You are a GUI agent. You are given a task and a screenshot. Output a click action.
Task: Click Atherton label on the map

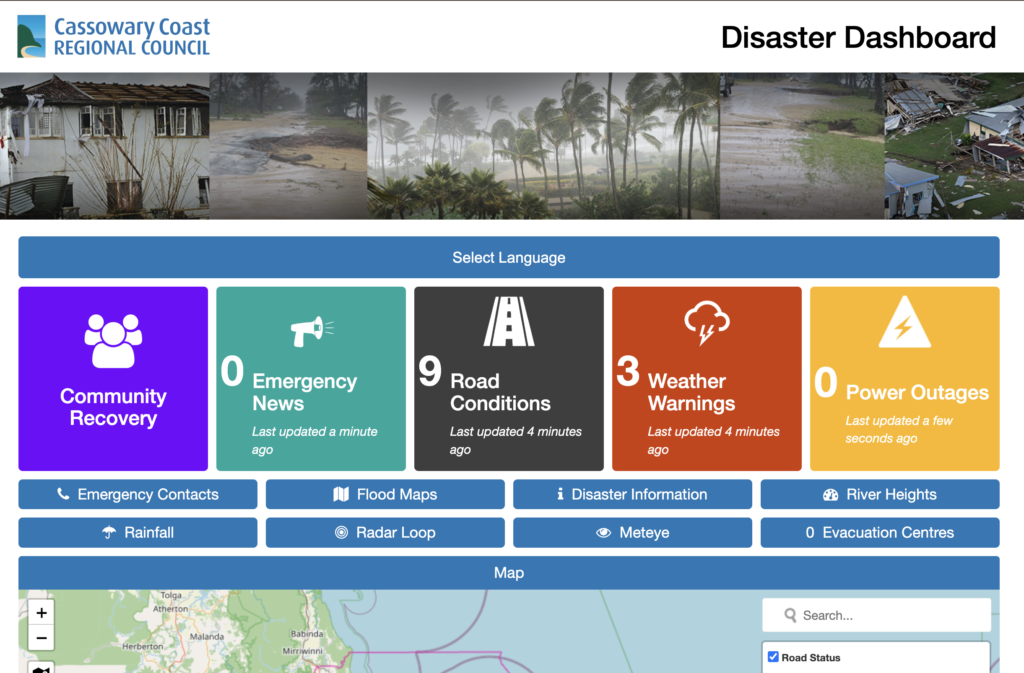(170, 608)
